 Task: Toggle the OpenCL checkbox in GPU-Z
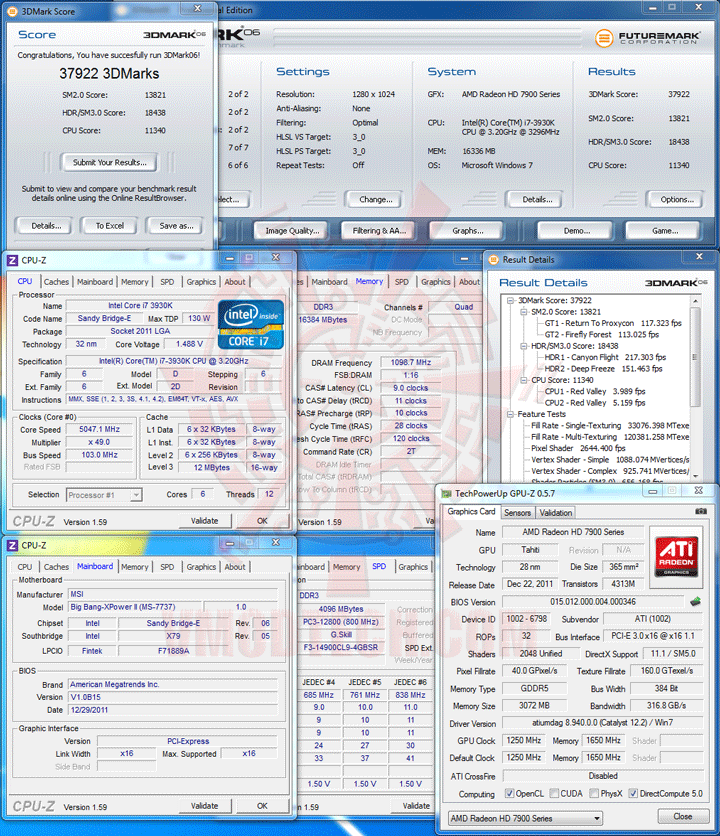click(x=509, y=793)
